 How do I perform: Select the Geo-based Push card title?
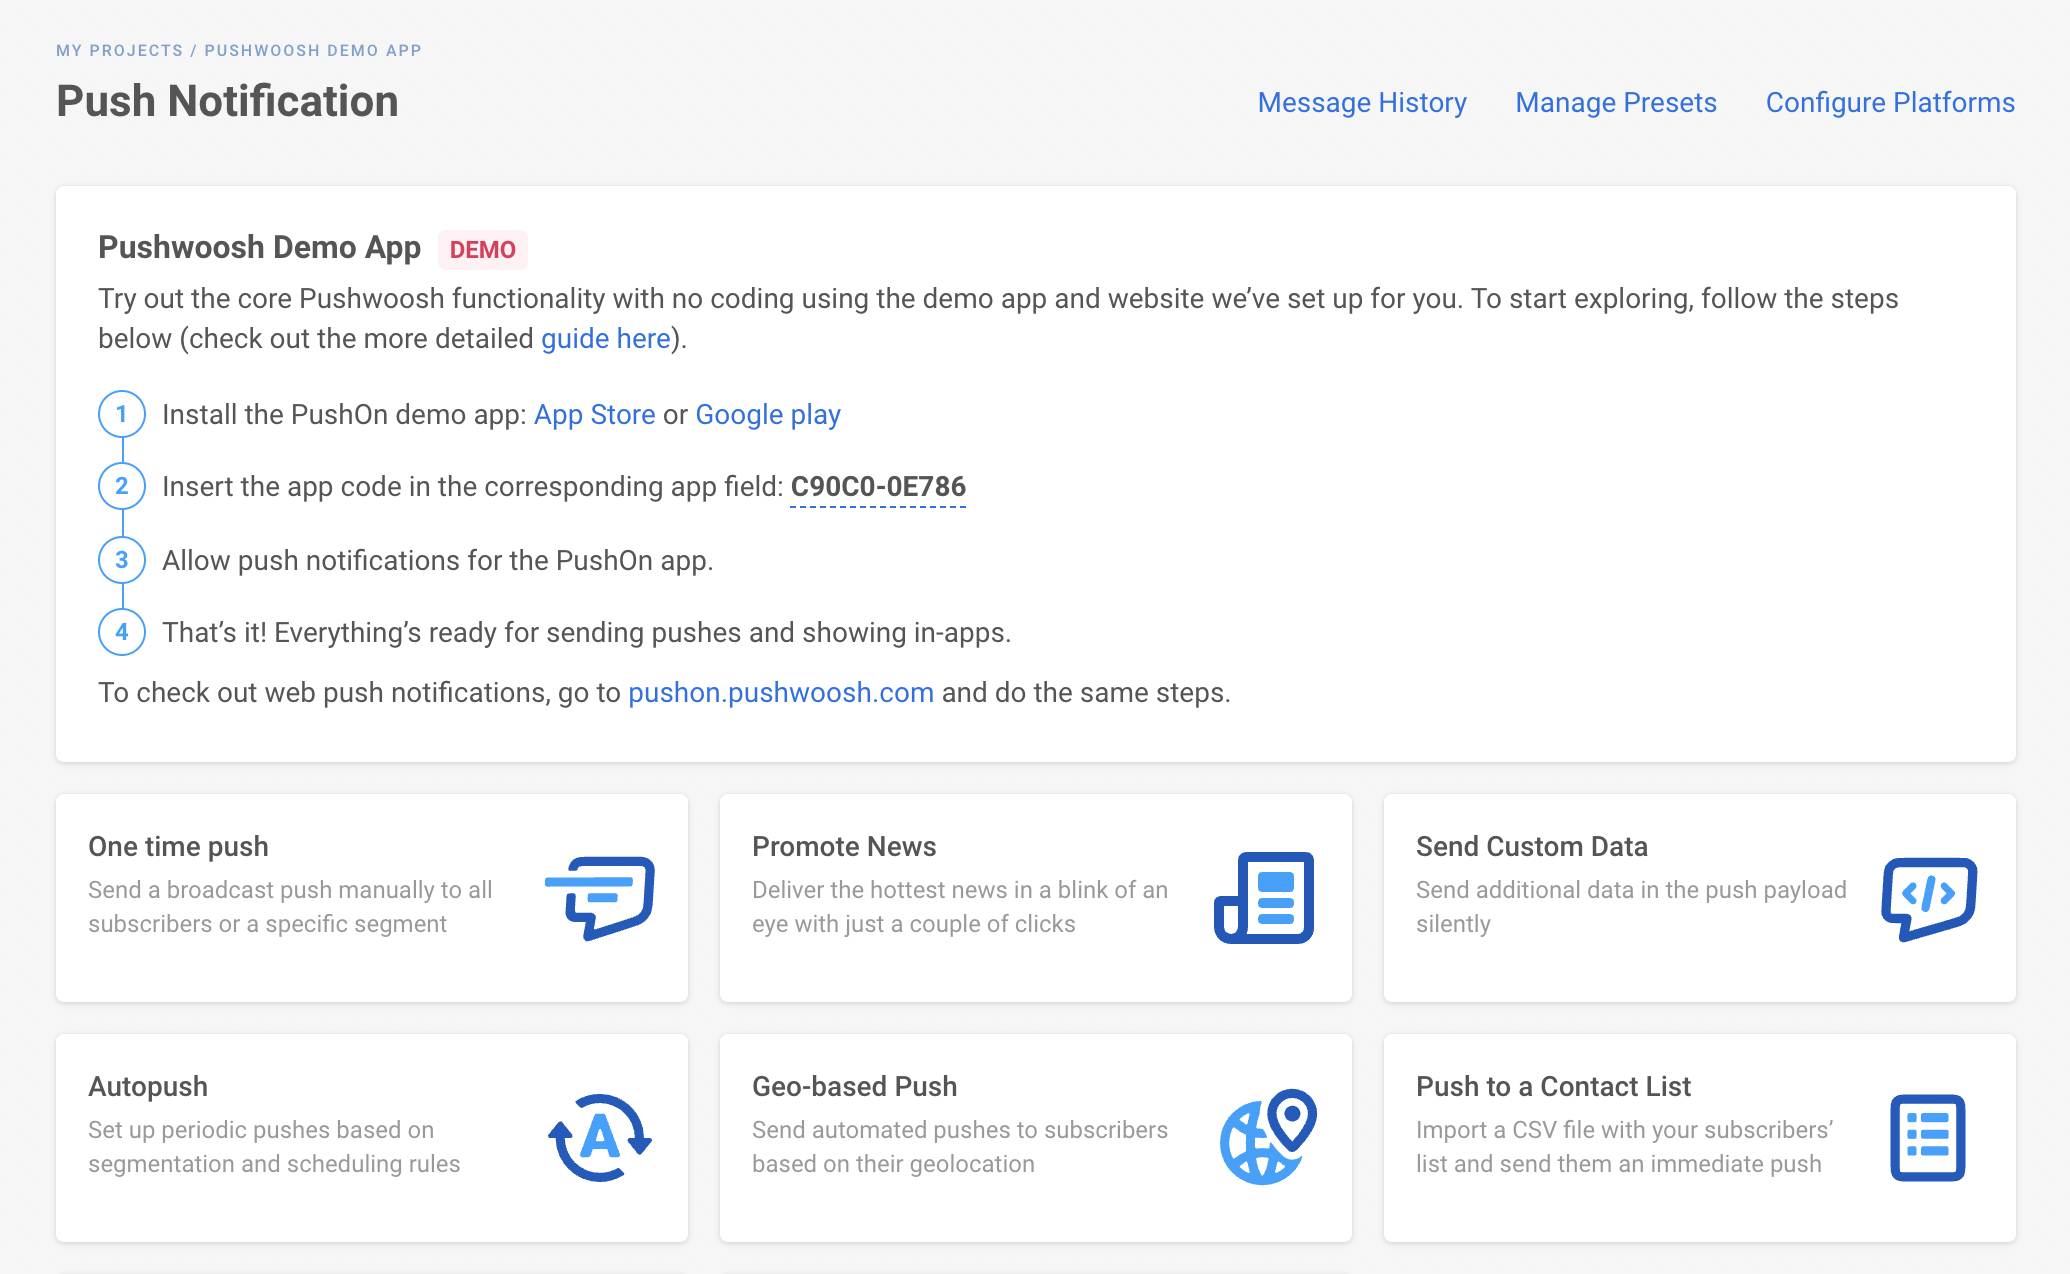(x=854, y=1086)
